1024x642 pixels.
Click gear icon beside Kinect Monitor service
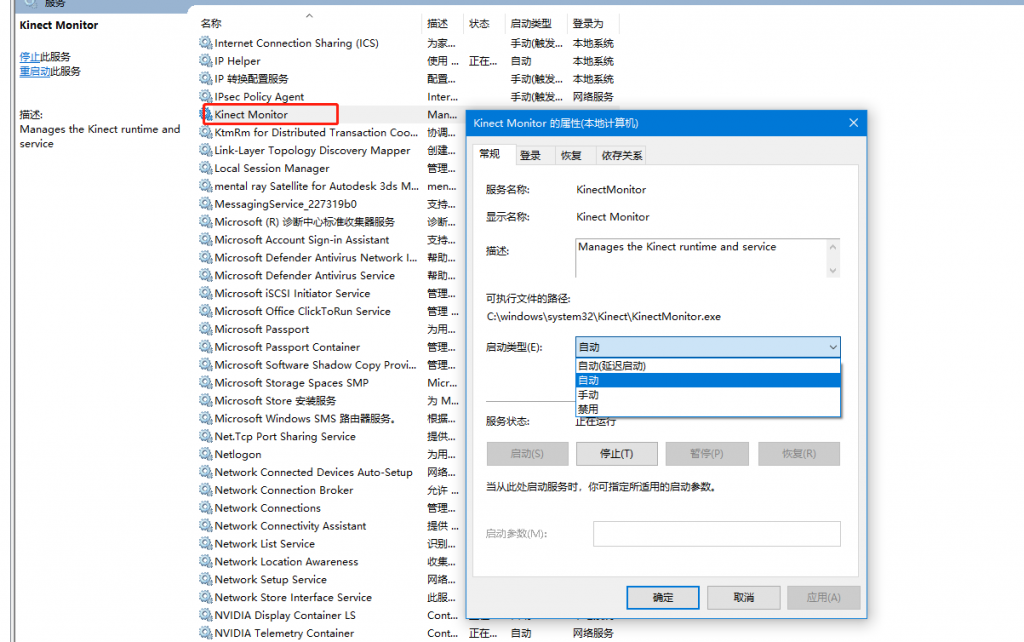[x=207, y=115]
